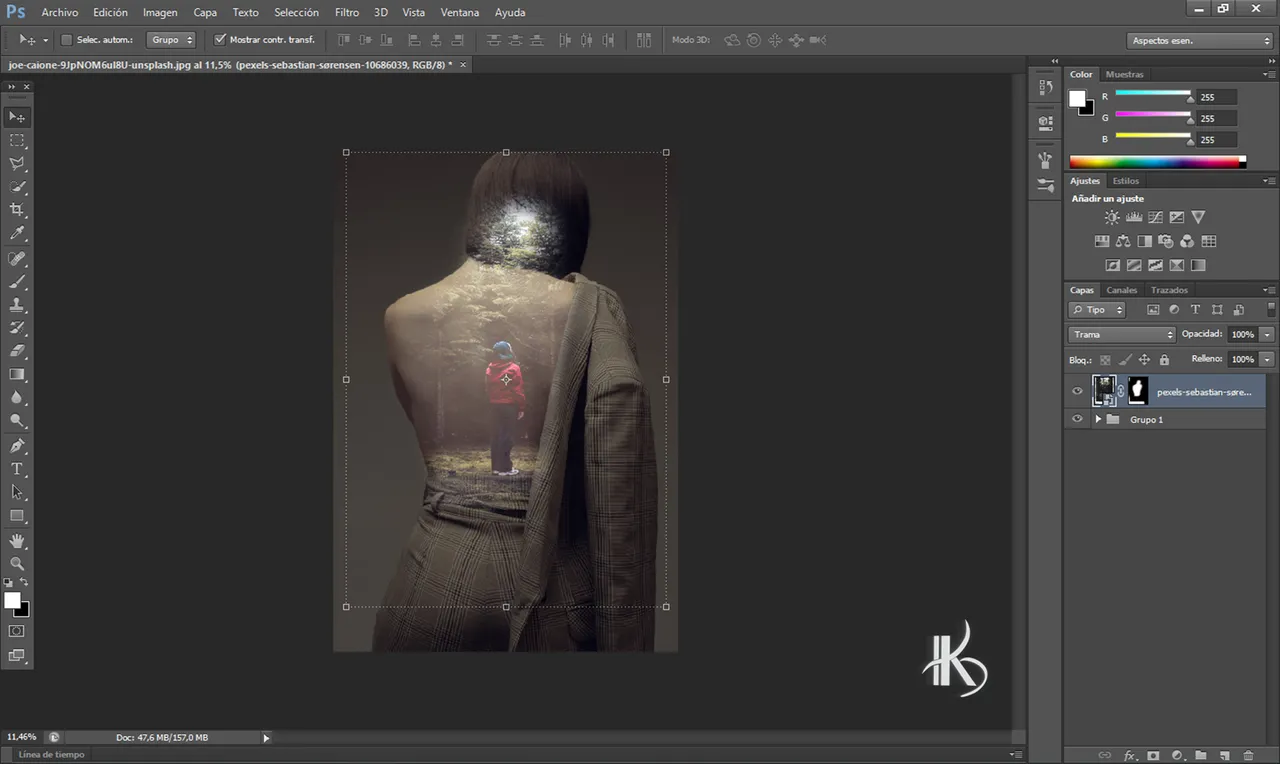This screenshot has width=1280, height=764.
Task: Open the Capas panel options menu
Action: coord(1270,290)
